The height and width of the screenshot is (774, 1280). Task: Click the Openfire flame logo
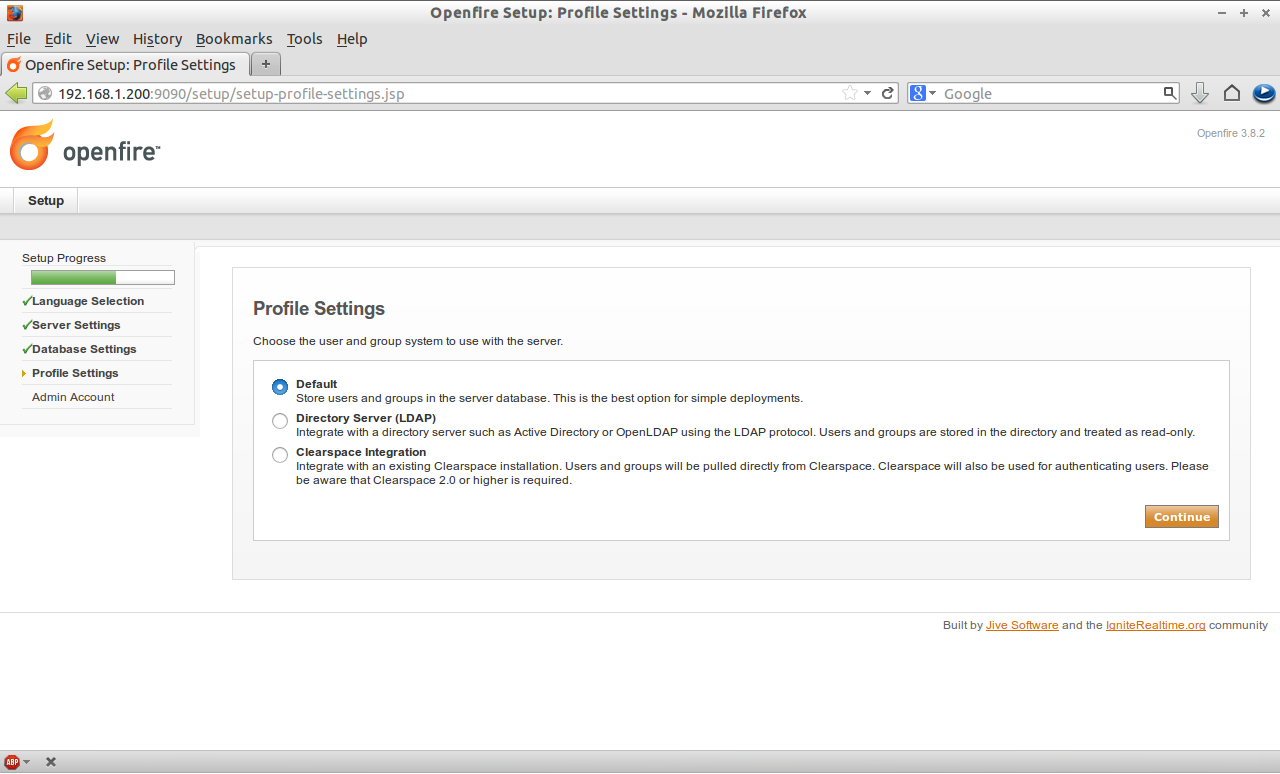click(32, 145)
